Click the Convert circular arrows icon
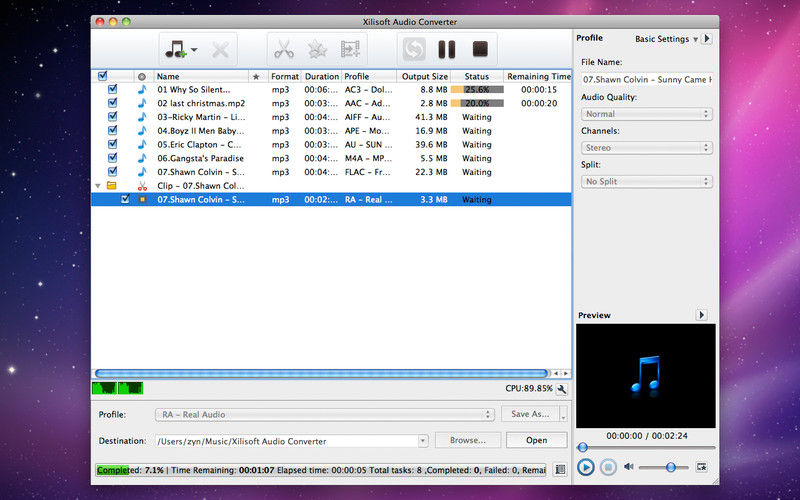This screenshot has width=800, height=500. point(414,49)
